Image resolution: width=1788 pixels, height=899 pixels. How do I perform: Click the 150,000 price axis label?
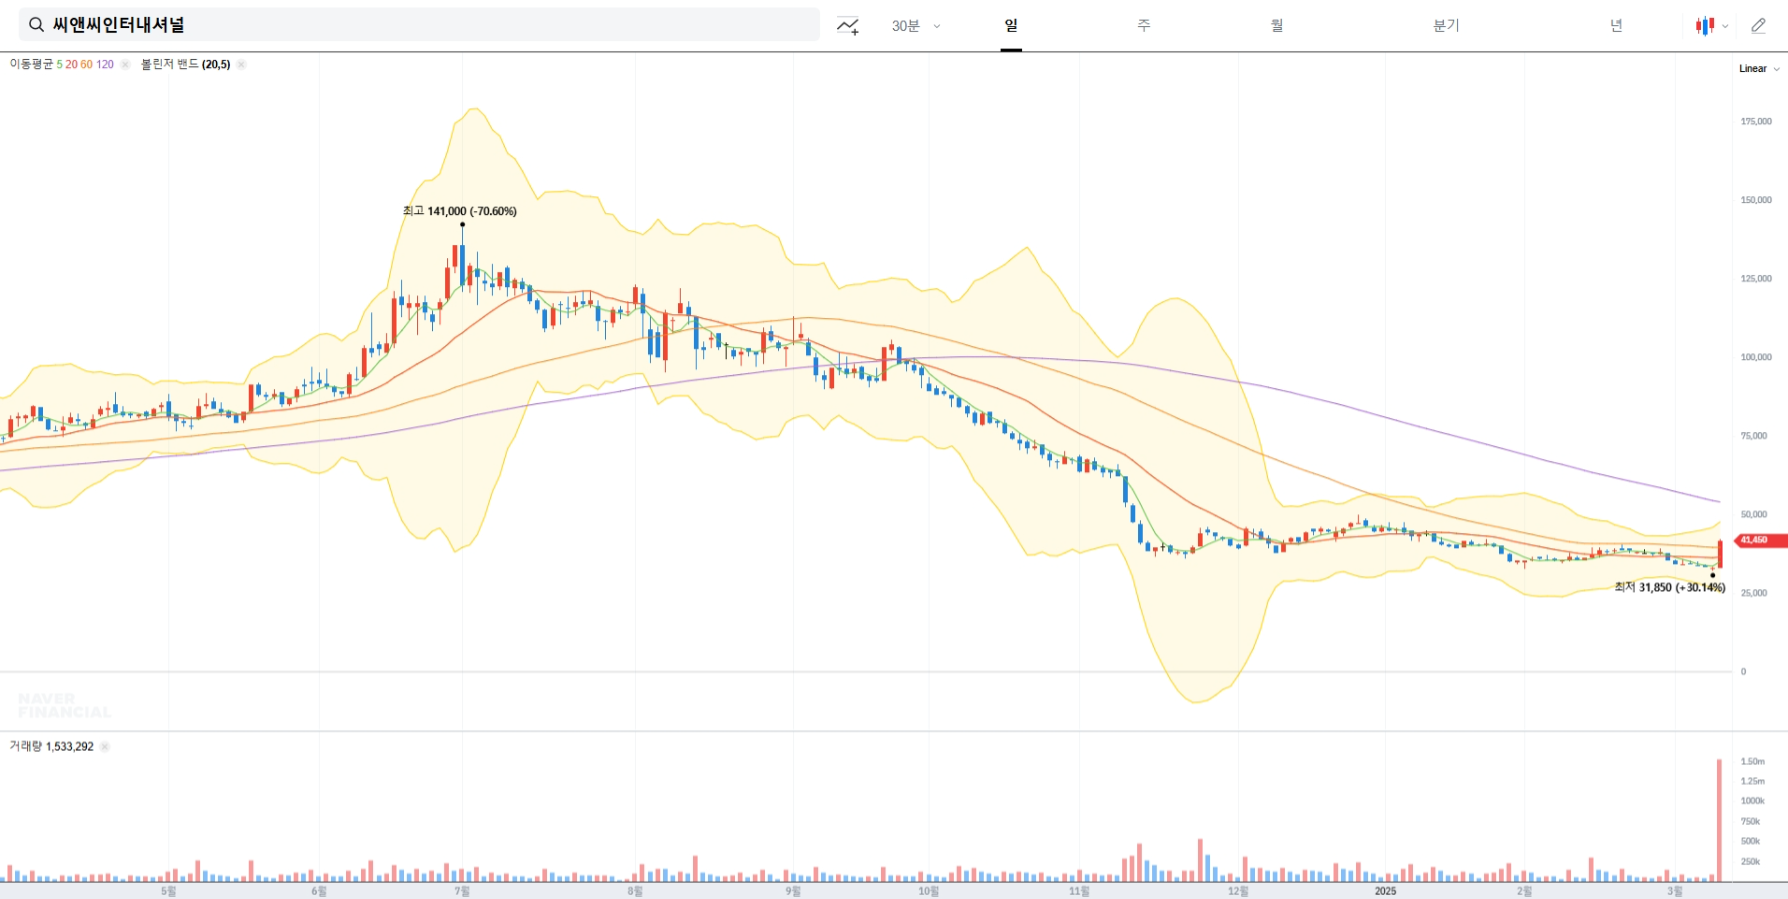[1756, 200]
